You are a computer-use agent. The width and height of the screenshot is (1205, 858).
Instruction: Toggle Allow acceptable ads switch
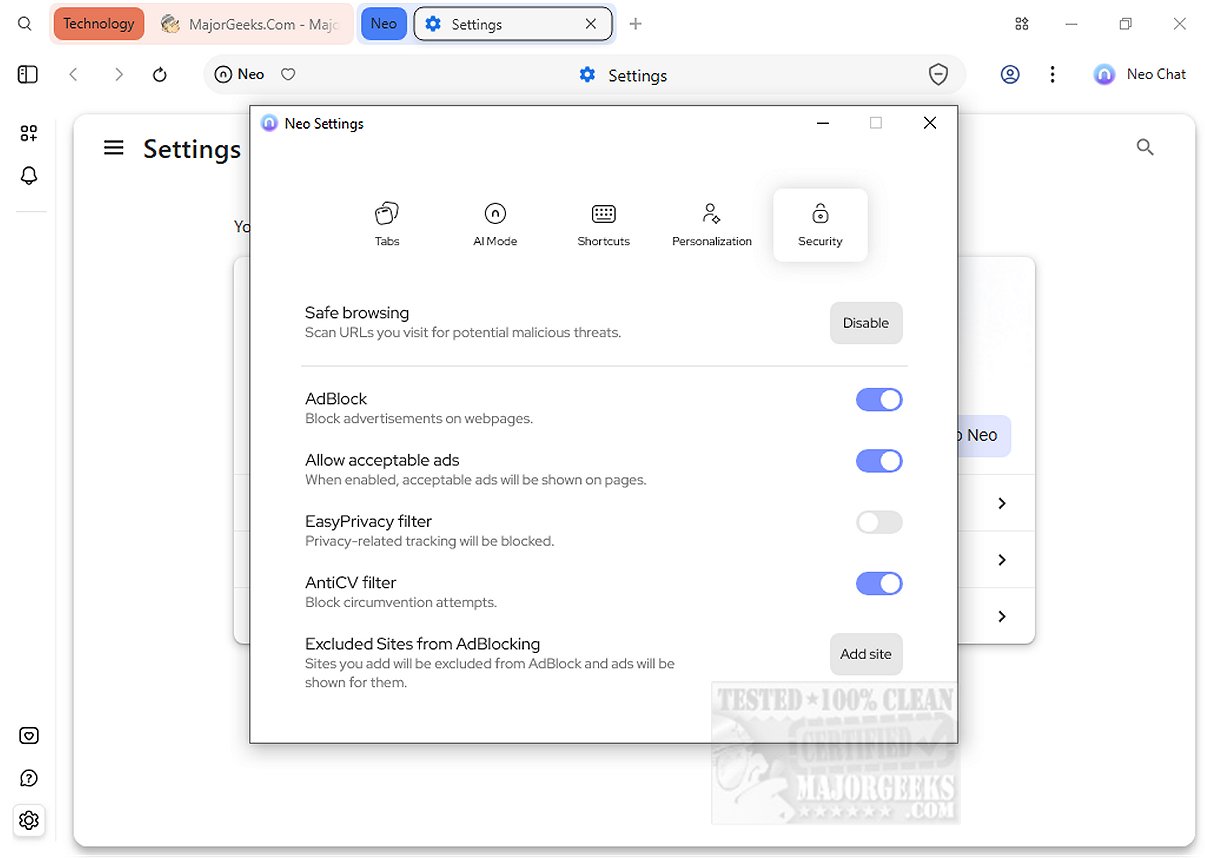(879, 461)
